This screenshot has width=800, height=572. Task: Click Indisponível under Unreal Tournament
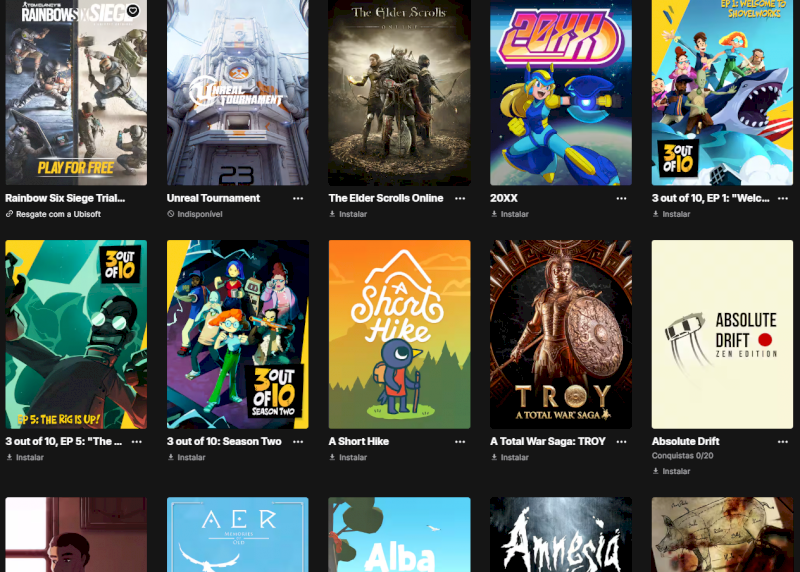coord(195,214)
